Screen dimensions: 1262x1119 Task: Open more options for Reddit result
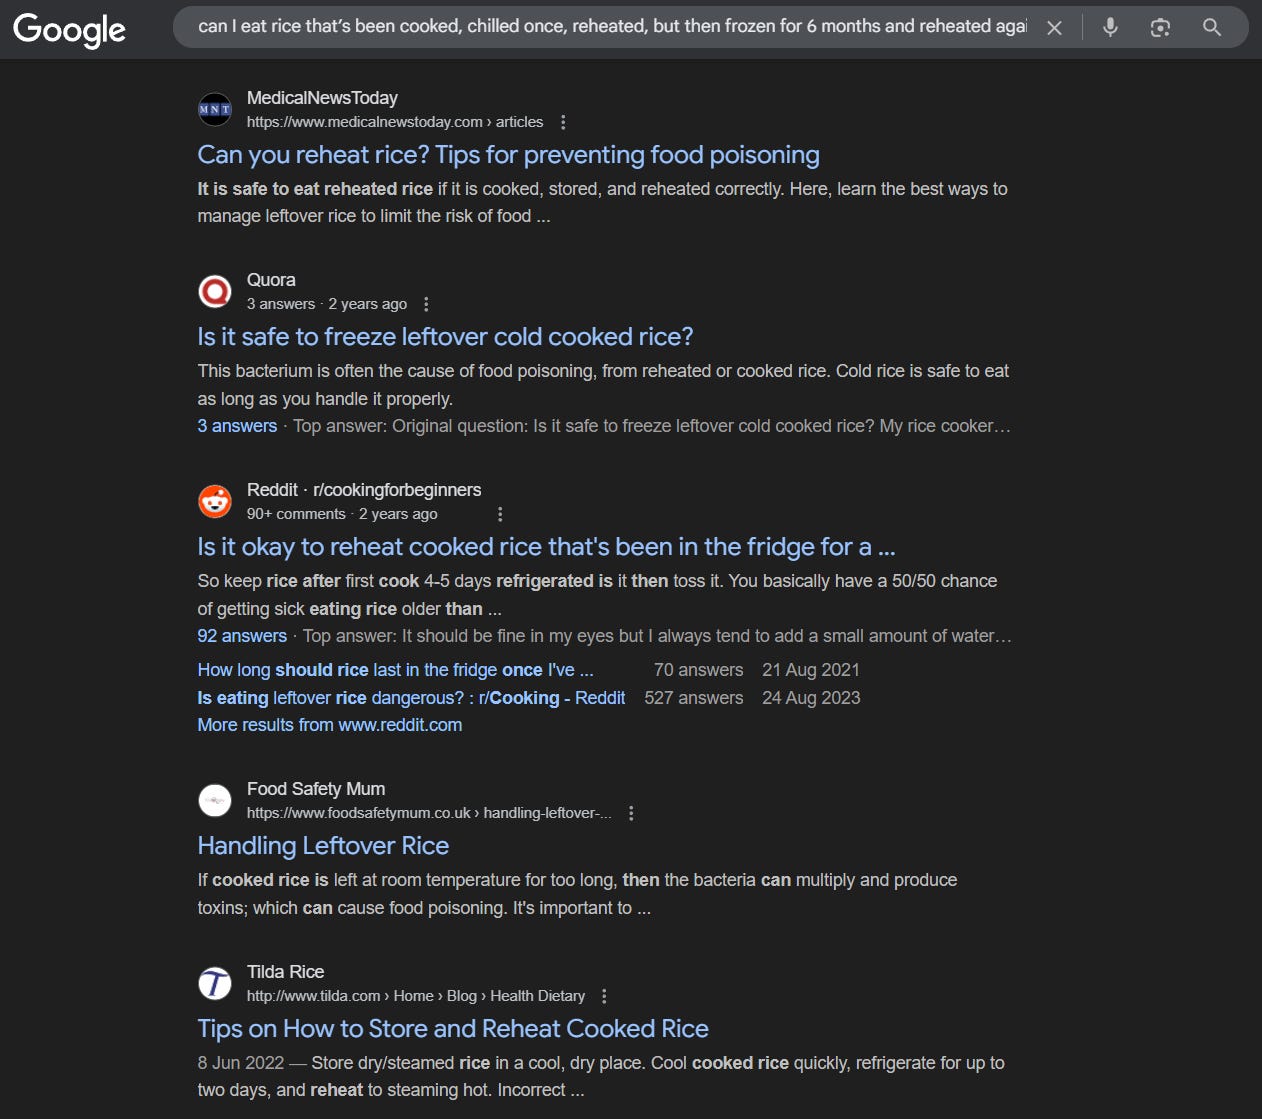click(x=500, y=514)
